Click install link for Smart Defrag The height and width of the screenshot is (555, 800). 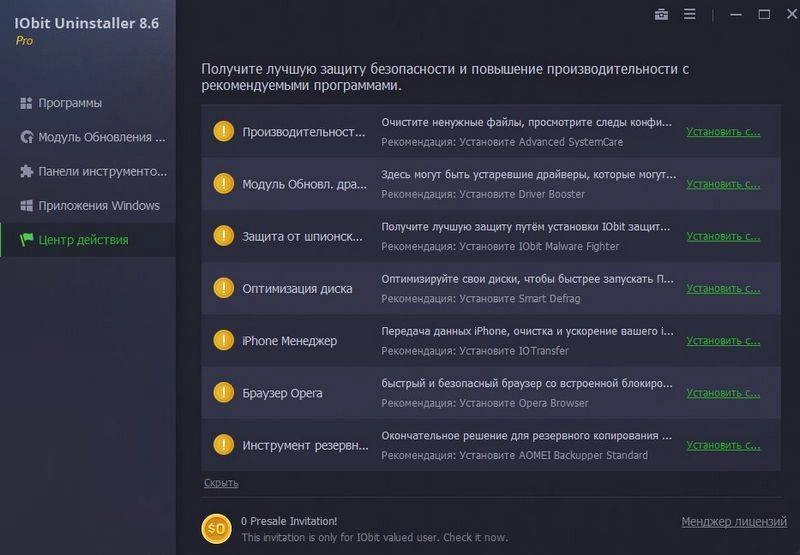click(x=723, y=289)
